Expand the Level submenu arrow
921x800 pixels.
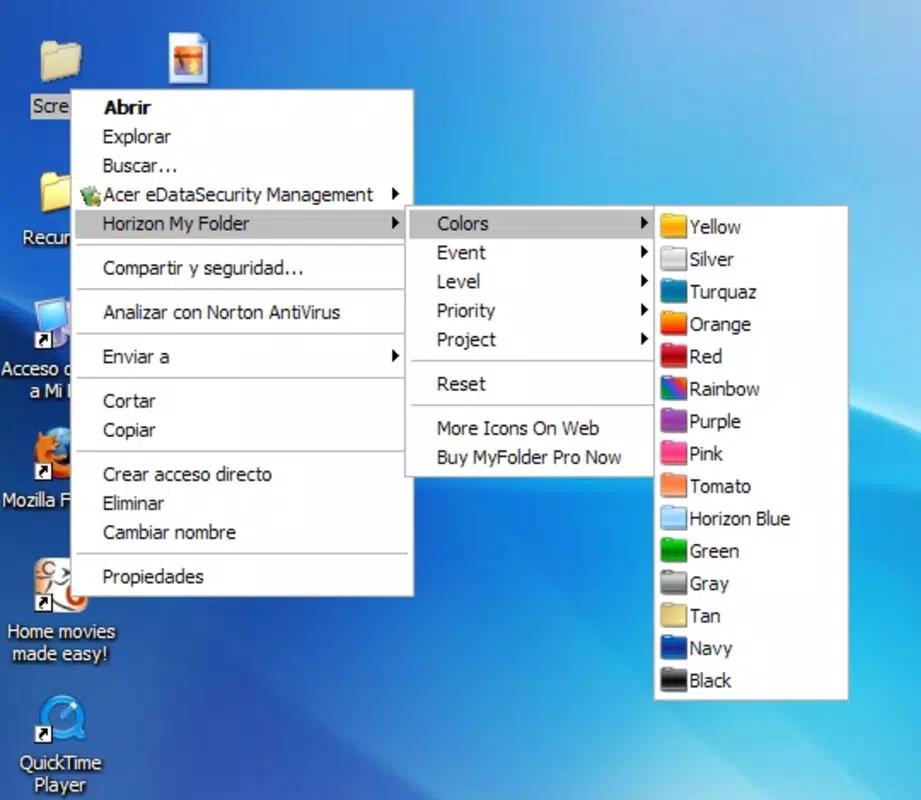pyautogui.click(x=644, y=281)
